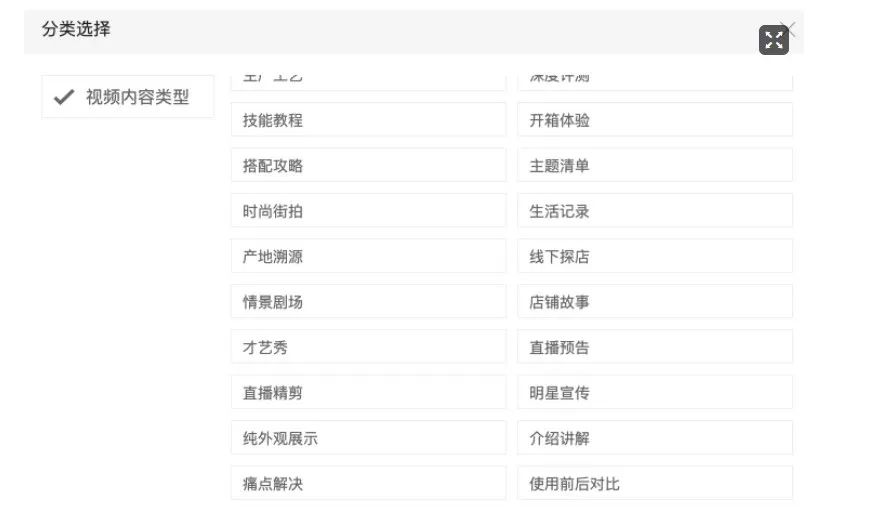The width and height of the screenshot is (890, 531).
Task: Select the 直播预告 option
Action: click(x=655, y=348)
